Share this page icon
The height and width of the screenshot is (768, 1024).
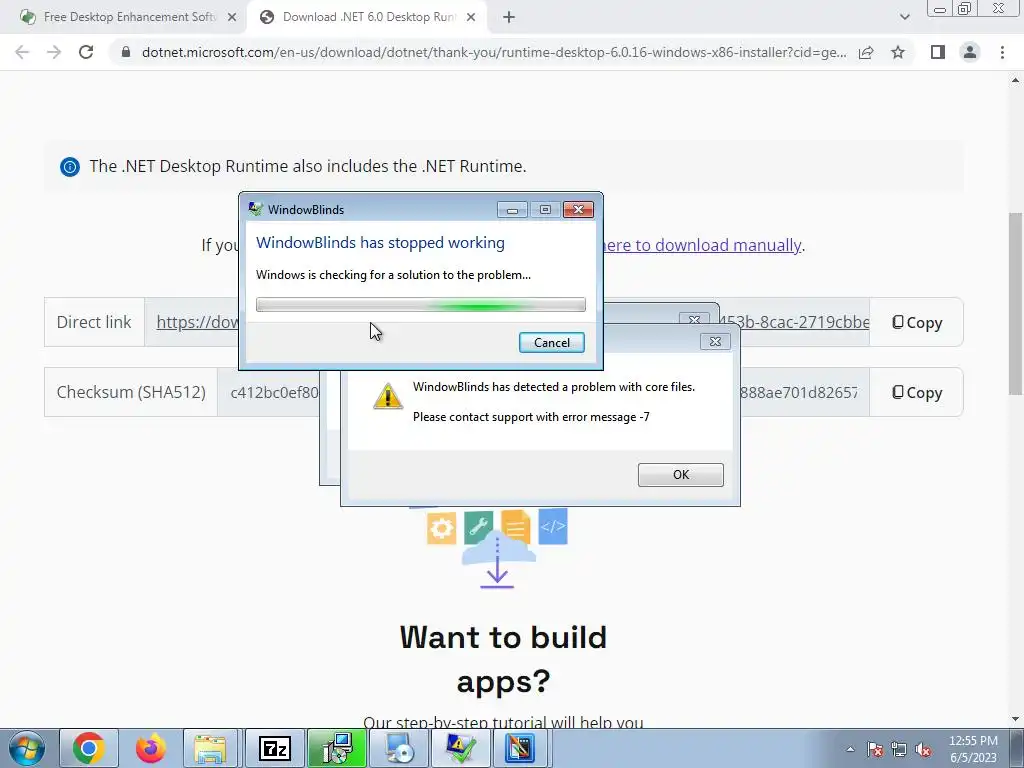coord(866,52)
